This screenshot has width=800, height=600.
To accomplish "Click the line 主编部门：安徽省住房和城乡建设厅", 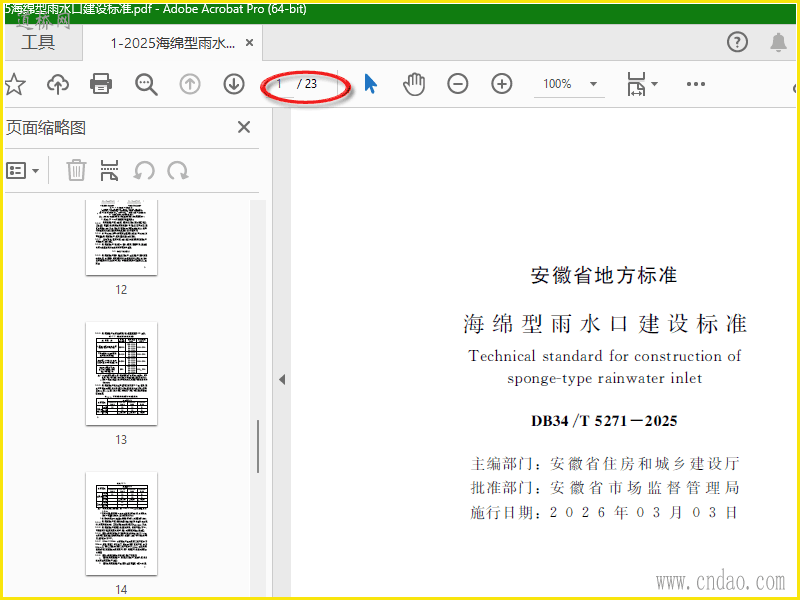I will tap(604, 464).
